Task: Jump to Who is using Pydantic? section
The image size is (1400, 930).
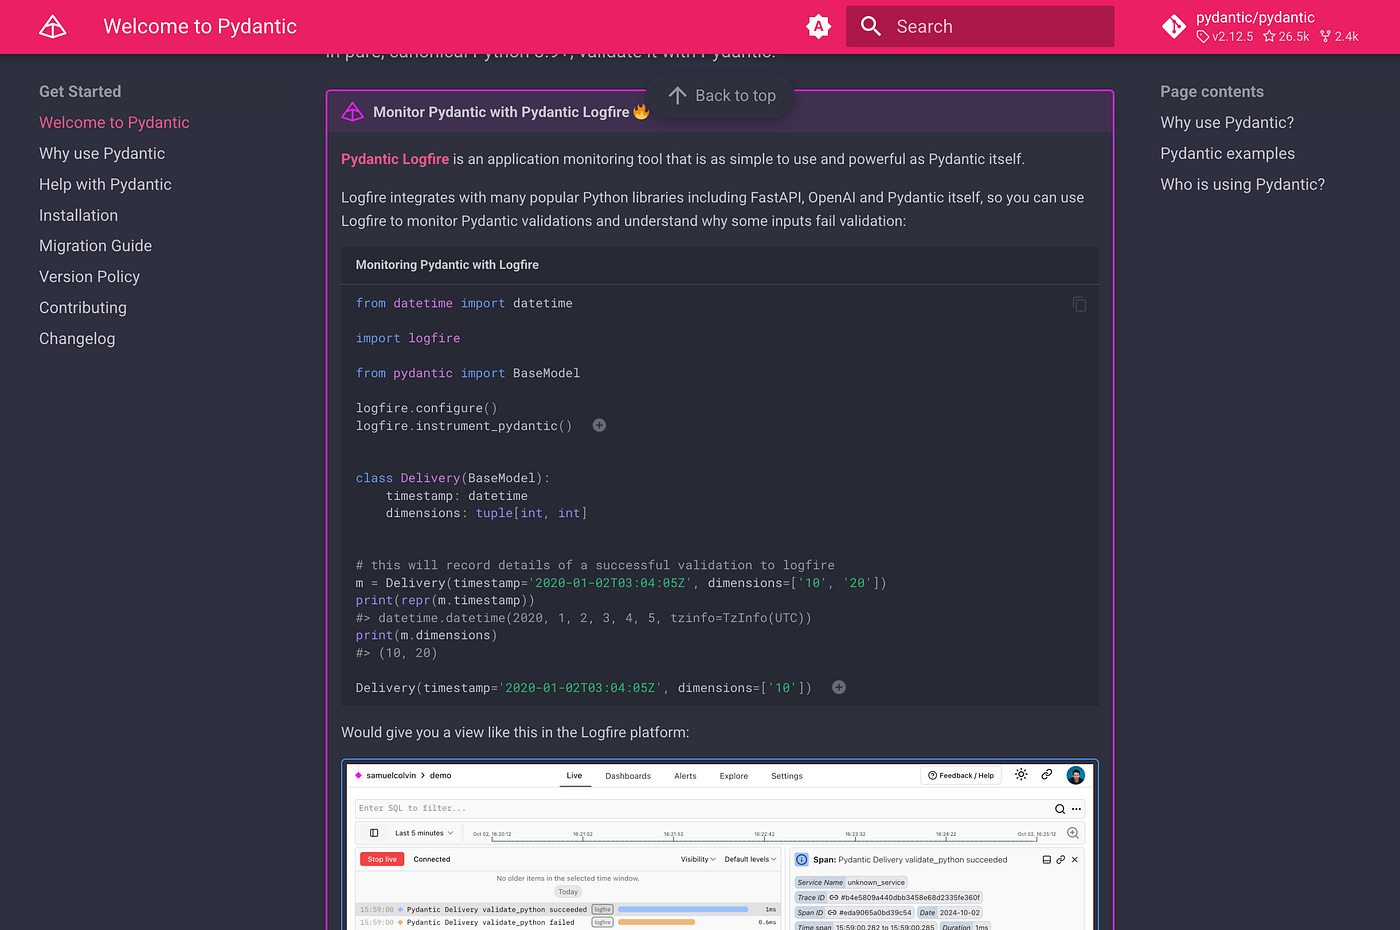Action: click(1242, 184)
